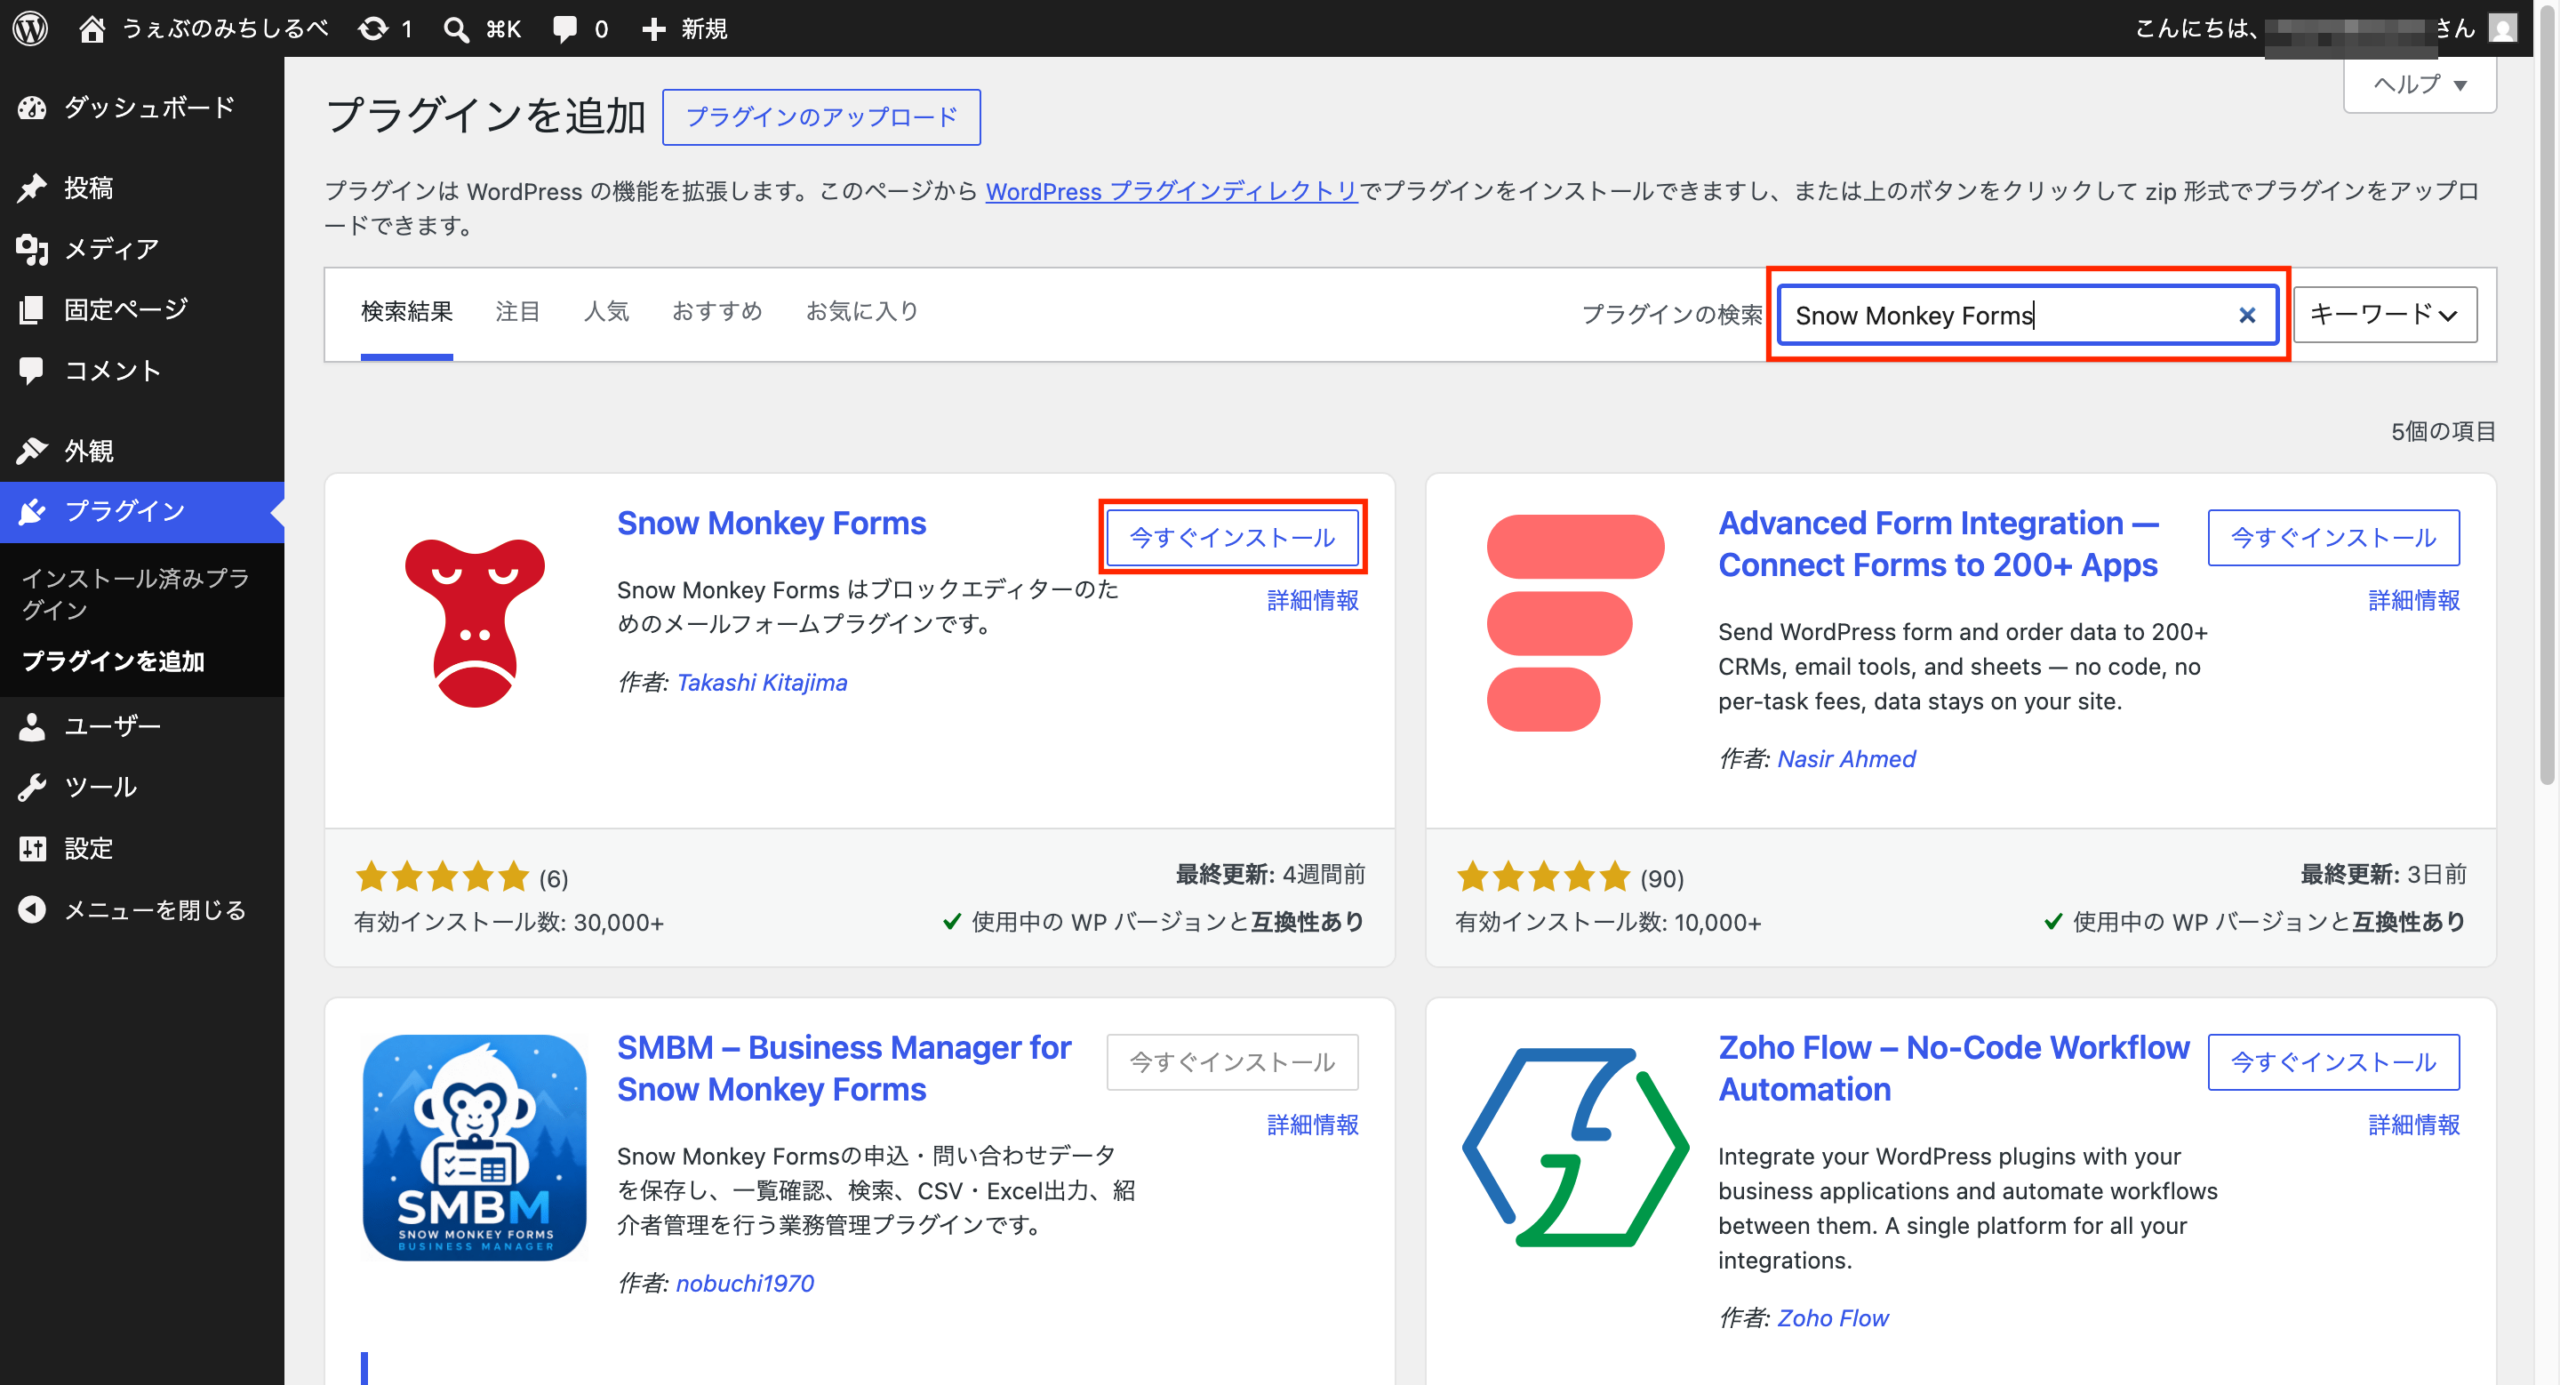Open the メディア menu

pos(142,249)
